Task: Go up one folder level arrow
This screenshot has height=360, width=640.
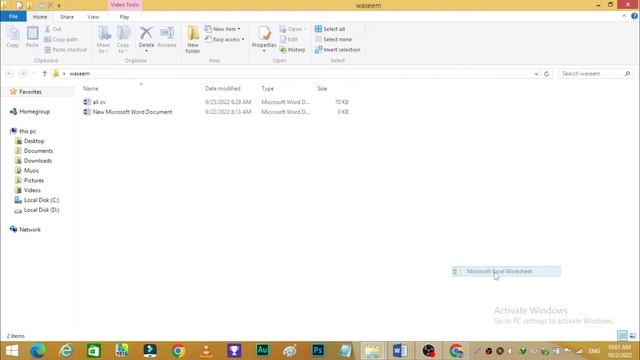Action: point(44,74)
